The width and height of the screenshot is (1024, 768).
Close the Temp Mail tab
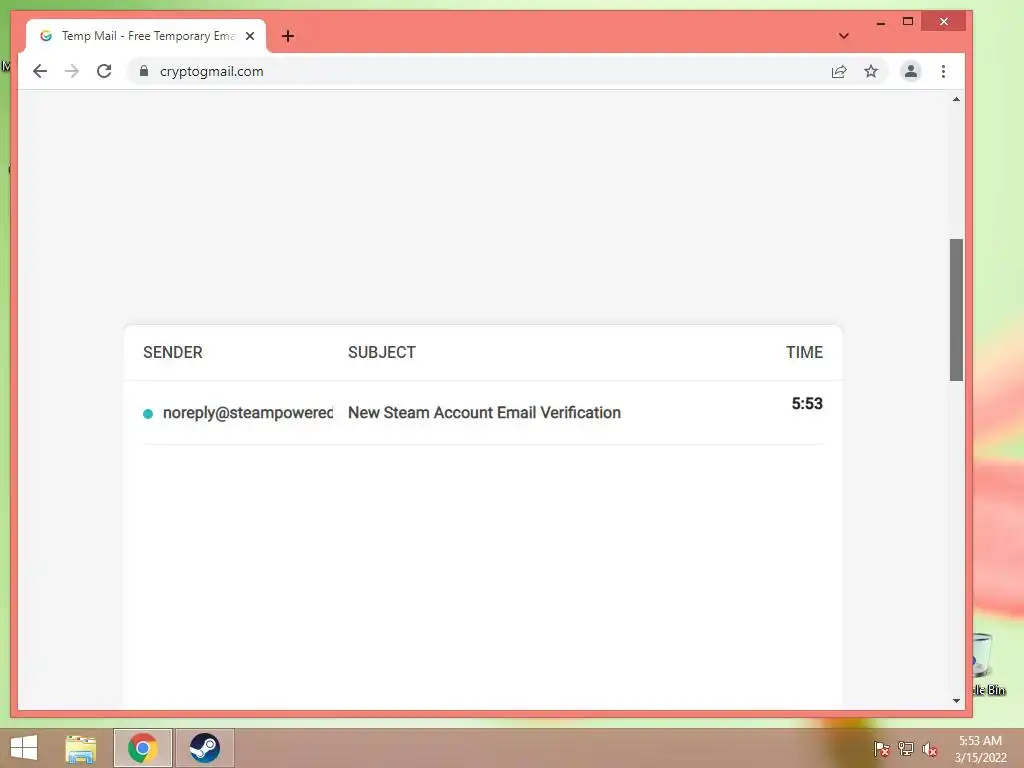[x=249, y=36]
